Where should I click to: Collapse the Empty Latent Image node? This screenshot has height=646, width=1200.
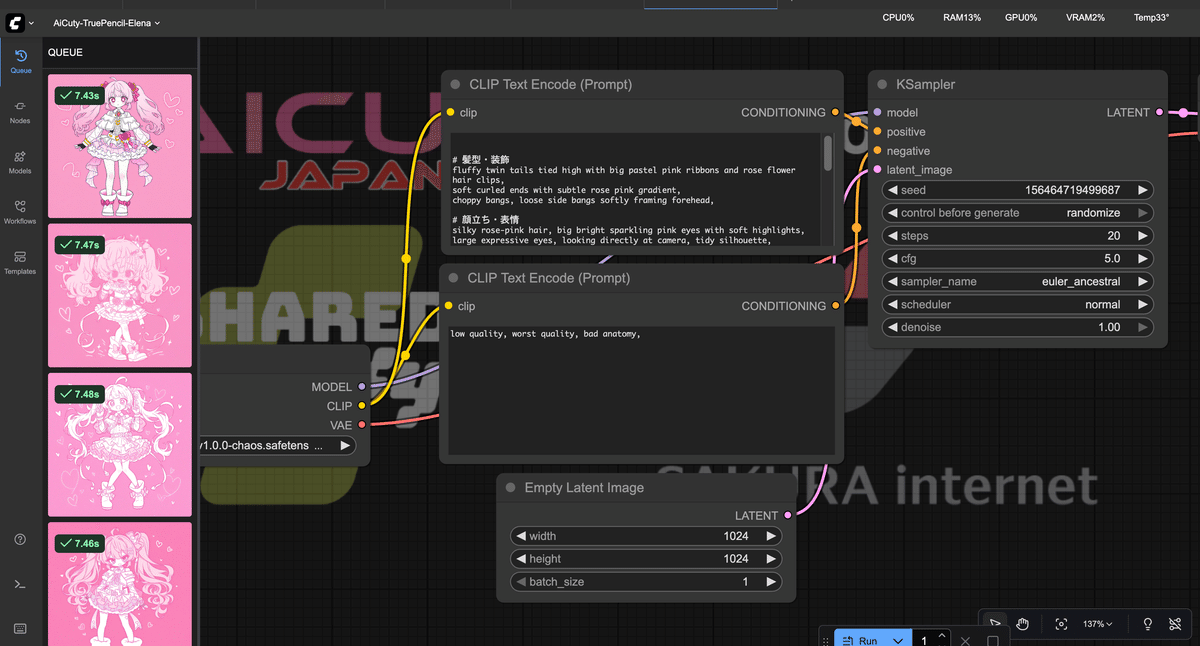click(x=510, y=488)
